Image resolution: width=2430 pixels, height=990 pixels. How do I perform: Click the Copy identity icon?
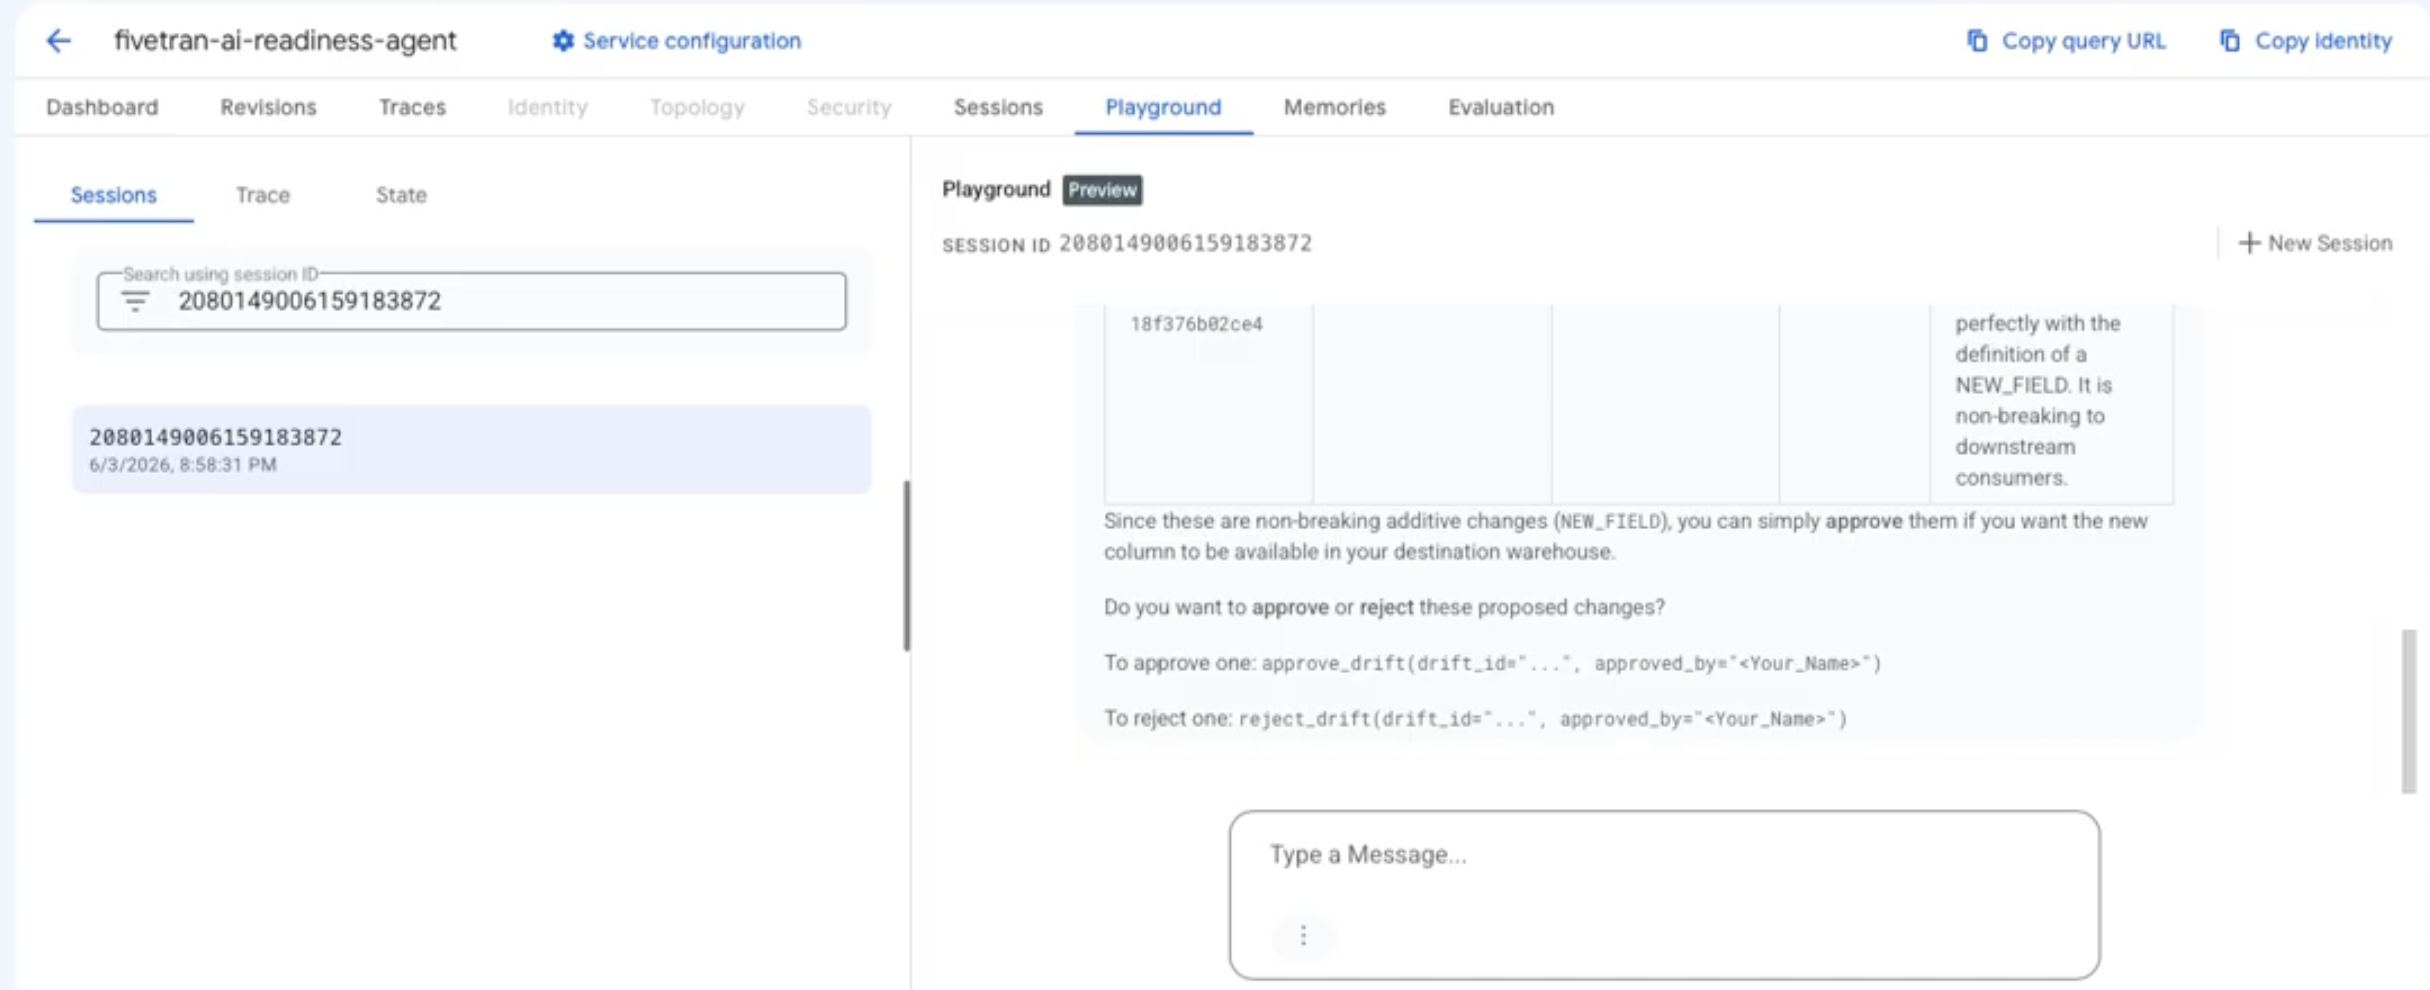pyautogui.click(x=2230, y=41)
